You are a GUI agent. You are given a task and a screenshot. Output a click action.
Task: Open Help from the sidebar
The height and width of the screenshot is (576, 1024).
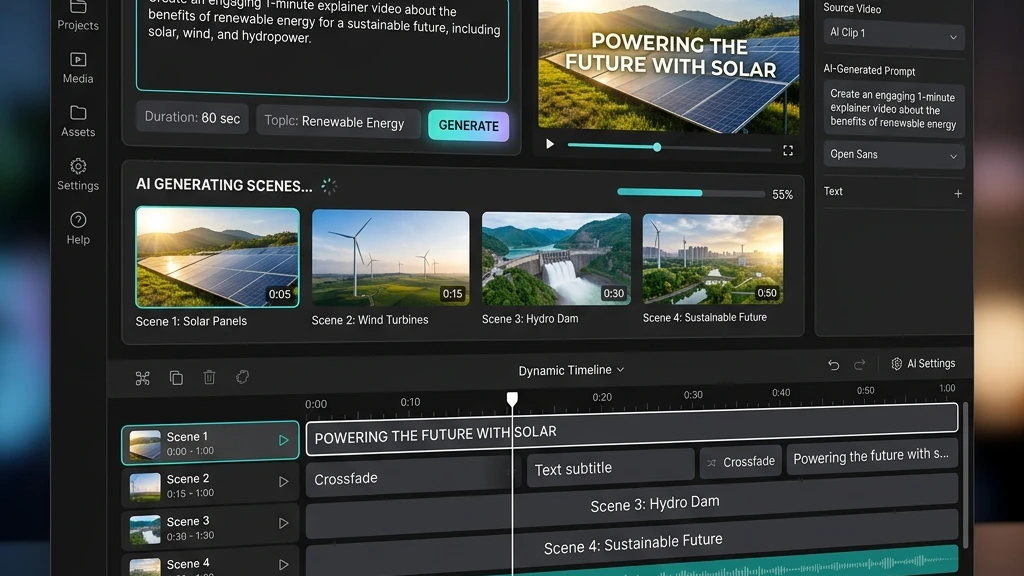click(x=78, y=229)
